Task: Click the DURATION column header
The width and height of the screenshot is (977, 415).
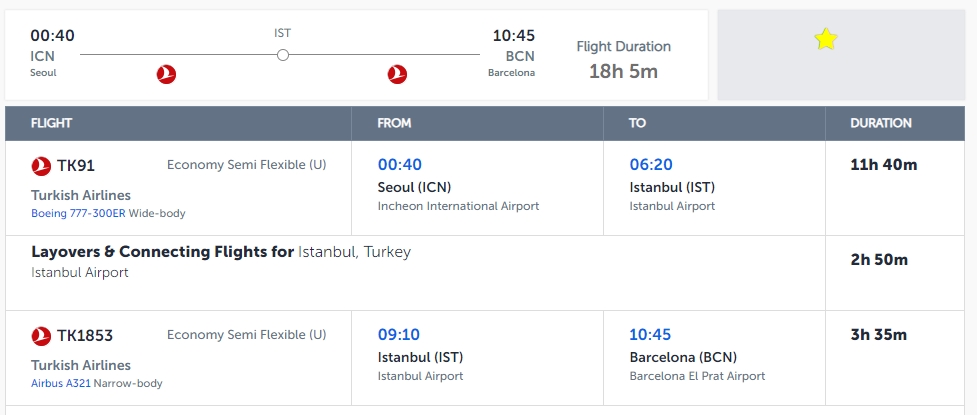Action: 880,123
